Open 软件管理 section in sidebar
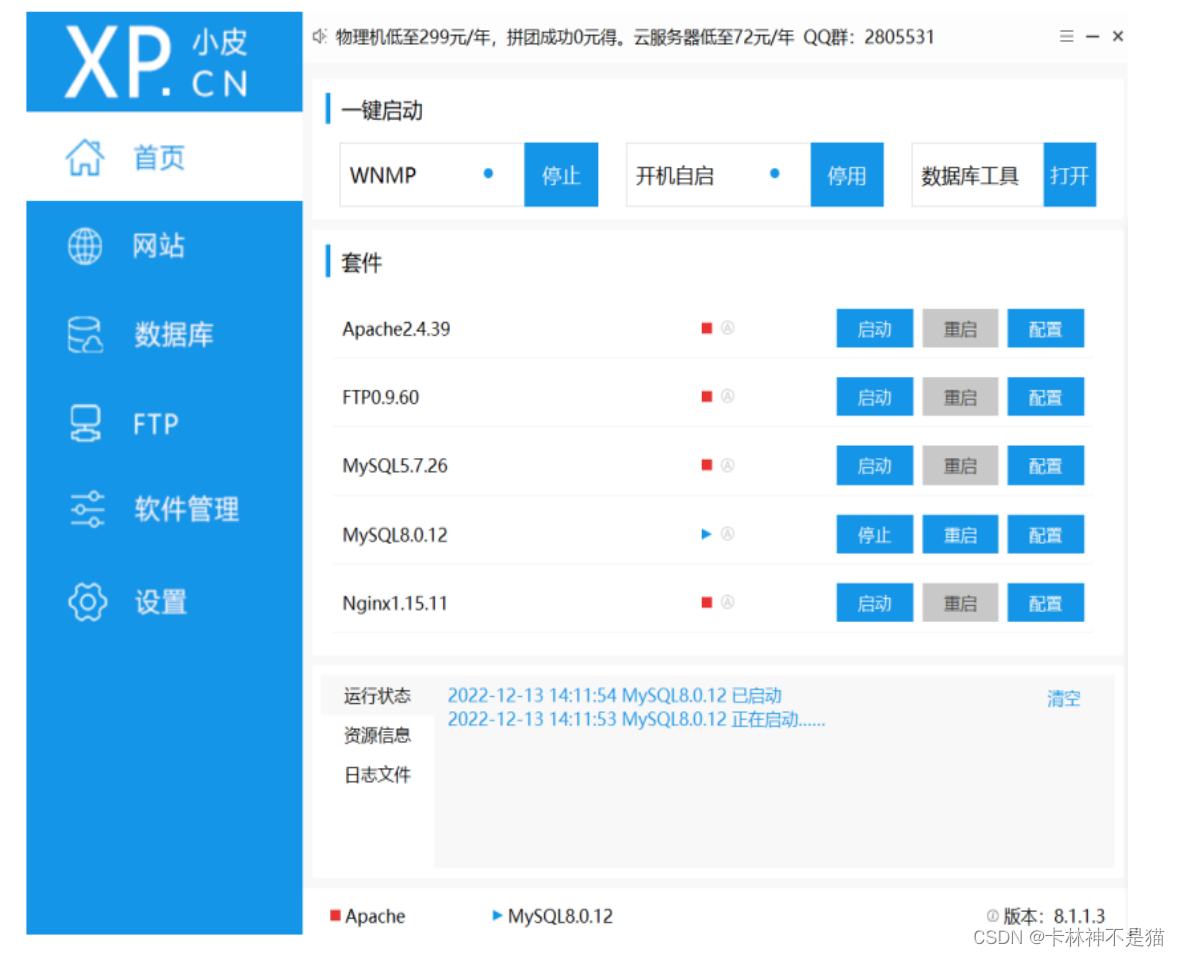The image size is (1180, 957). [x=164, y=509]
